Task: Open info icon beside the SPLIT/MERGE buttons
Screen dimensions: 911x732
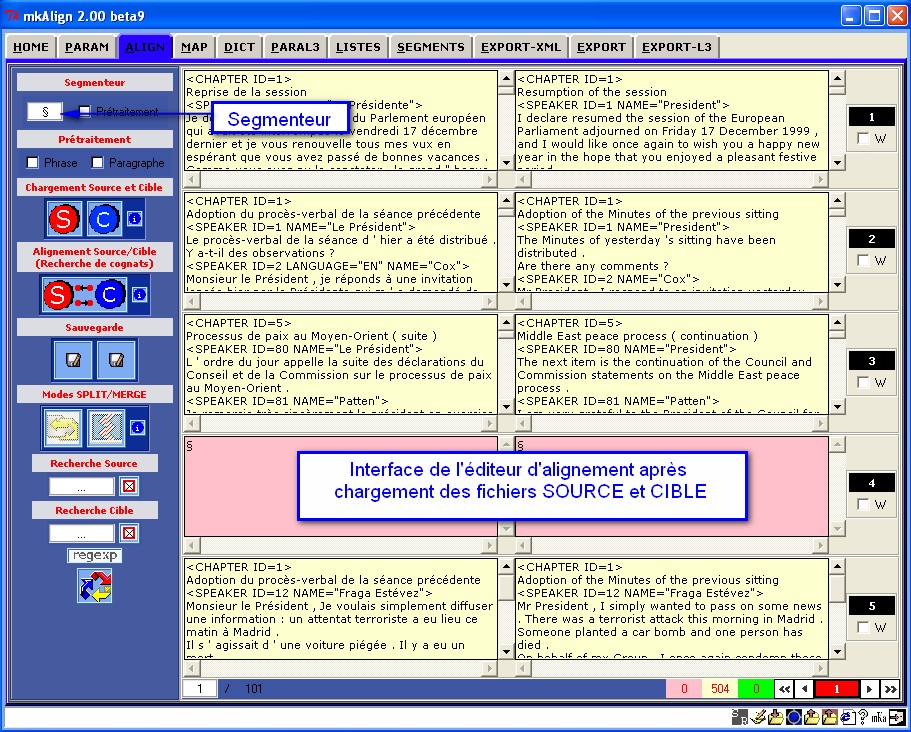Action: pyautogui.click(x=137, y=428)
